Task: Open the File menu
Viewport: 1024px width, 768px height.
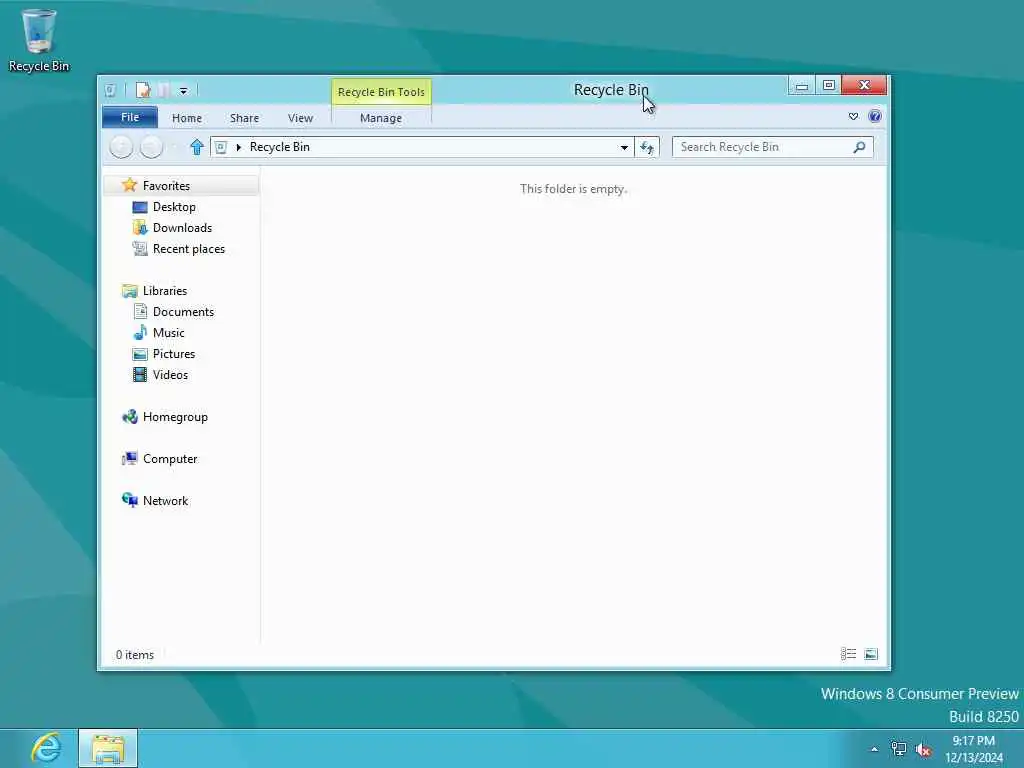Action: click(130, 117)
